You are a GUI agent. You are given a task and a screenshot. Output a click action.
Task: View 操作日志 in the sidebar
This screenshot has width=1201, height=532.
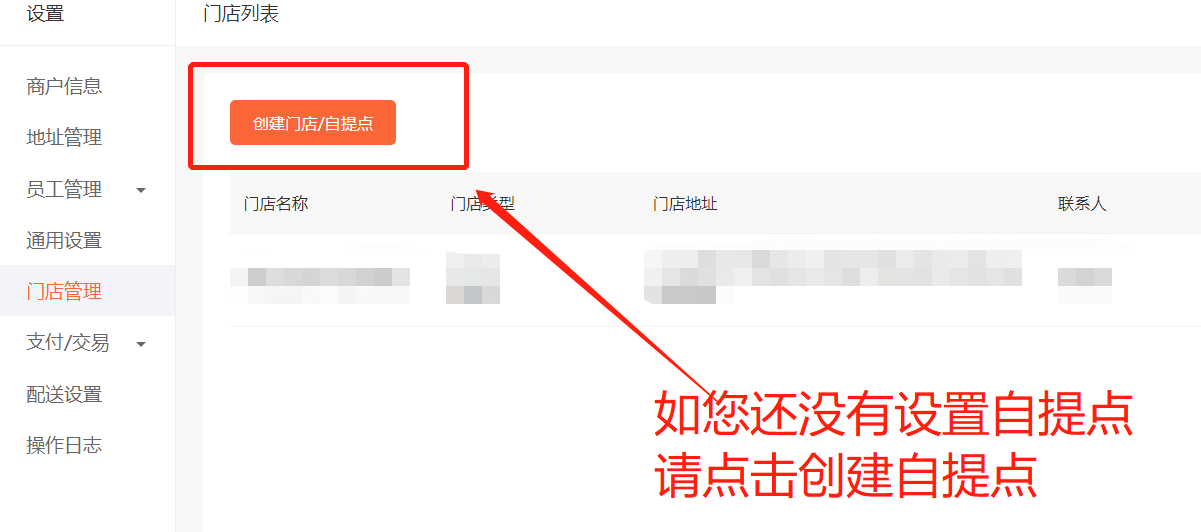click(64, 446)
